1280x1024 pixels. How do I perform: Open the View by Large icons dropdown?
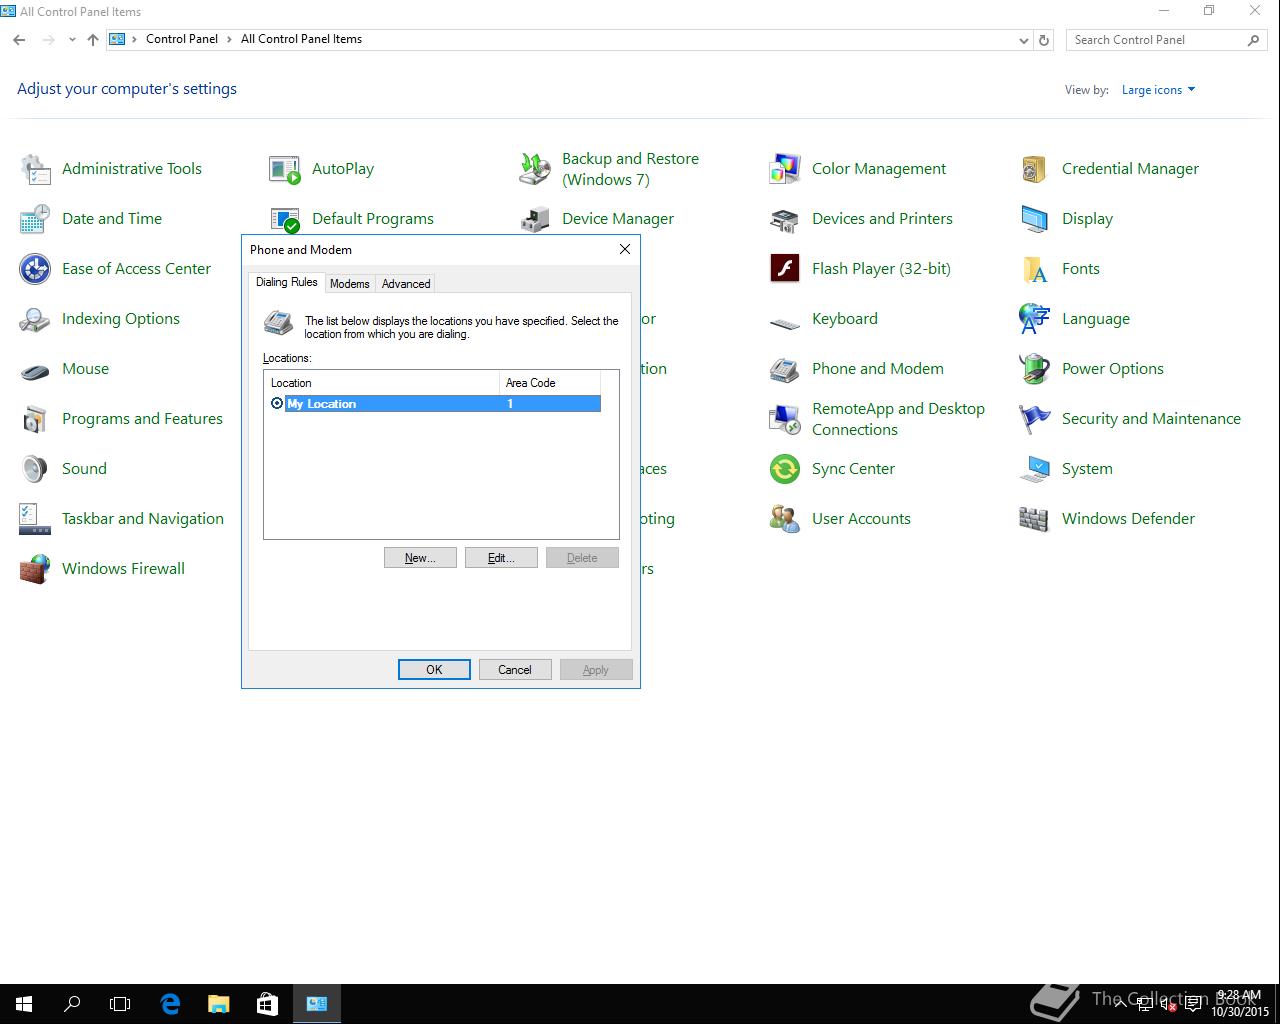(1158, 90)
